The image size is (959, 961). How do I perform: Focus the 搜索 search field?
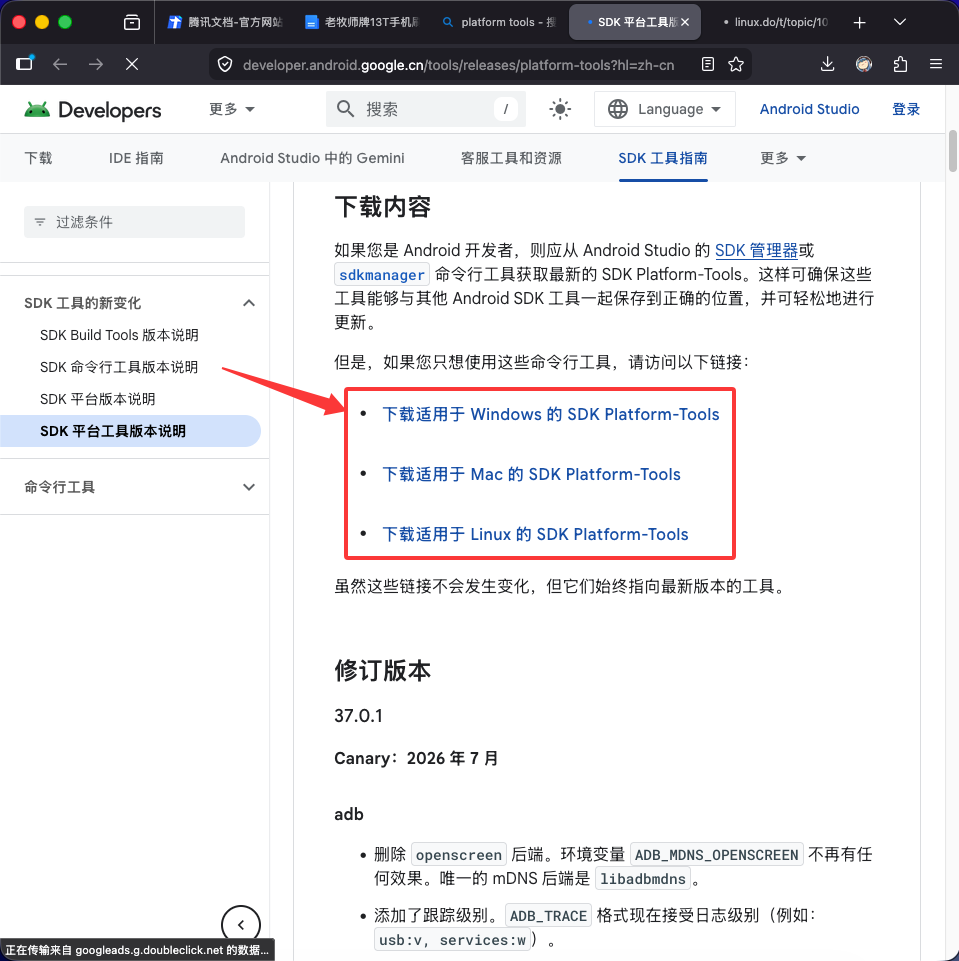426,109
